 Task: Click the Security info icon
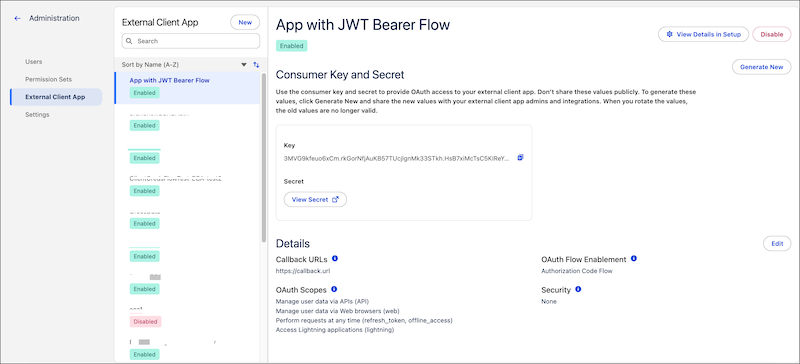click(x=578, y=289)
